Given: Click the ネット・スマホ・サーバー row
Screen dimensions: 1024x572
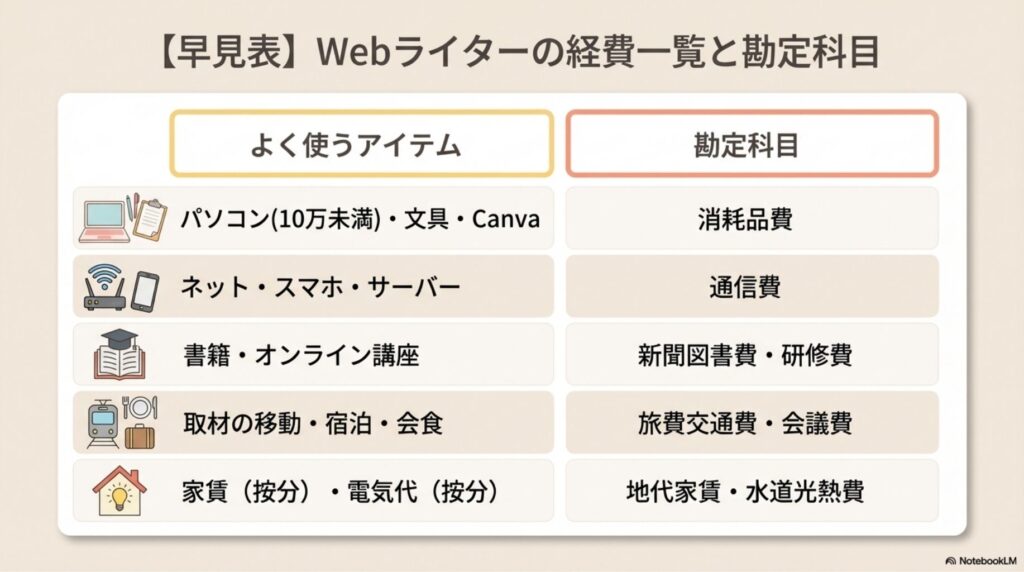Looking at the screenshot, I should click(x=320, y=287).
